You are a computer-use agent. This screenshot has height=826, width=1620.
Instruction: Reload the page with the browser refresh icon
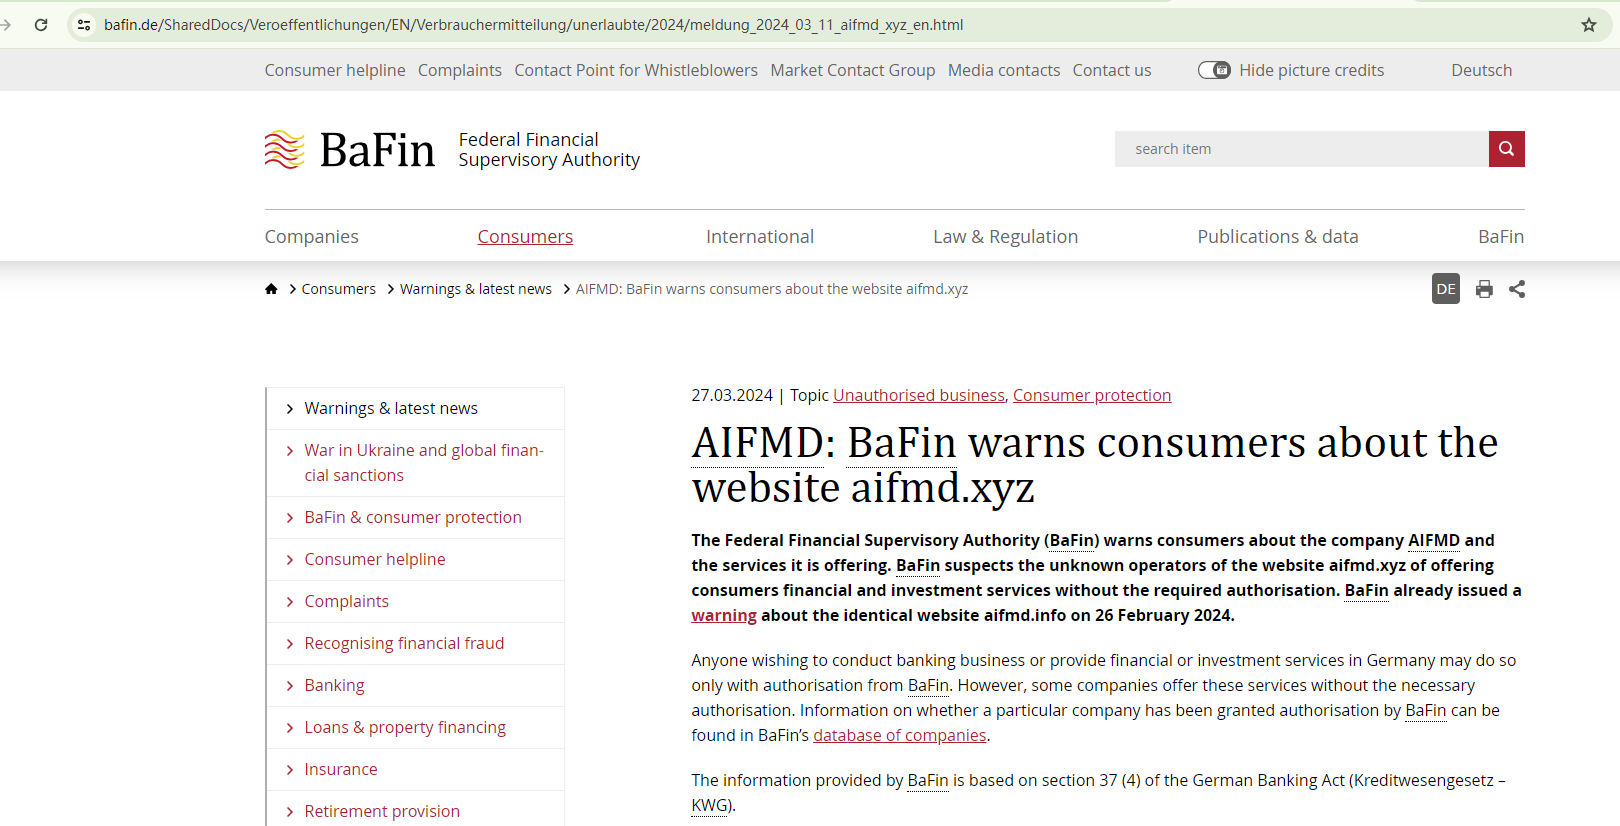point(41,25)
